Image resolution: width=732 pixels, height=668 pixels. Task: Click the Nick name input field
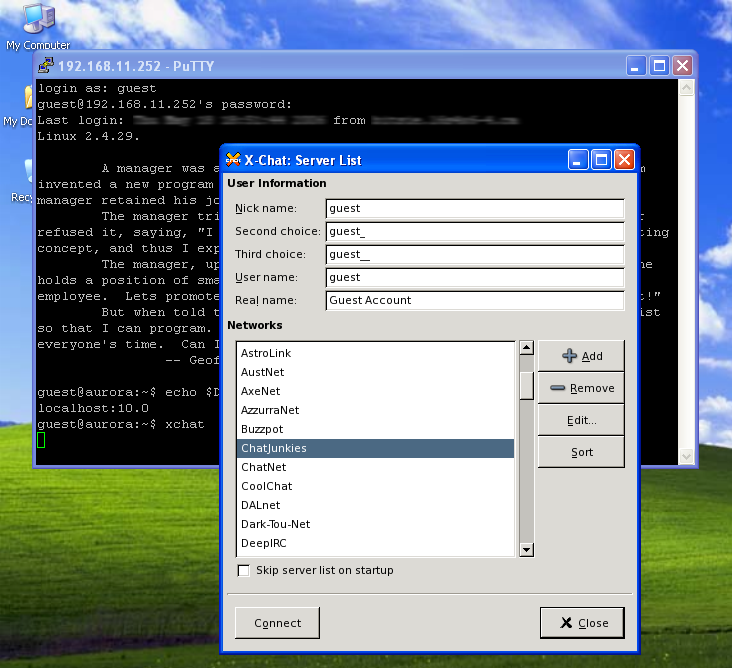pyautogui.click(x=474, y=209)
